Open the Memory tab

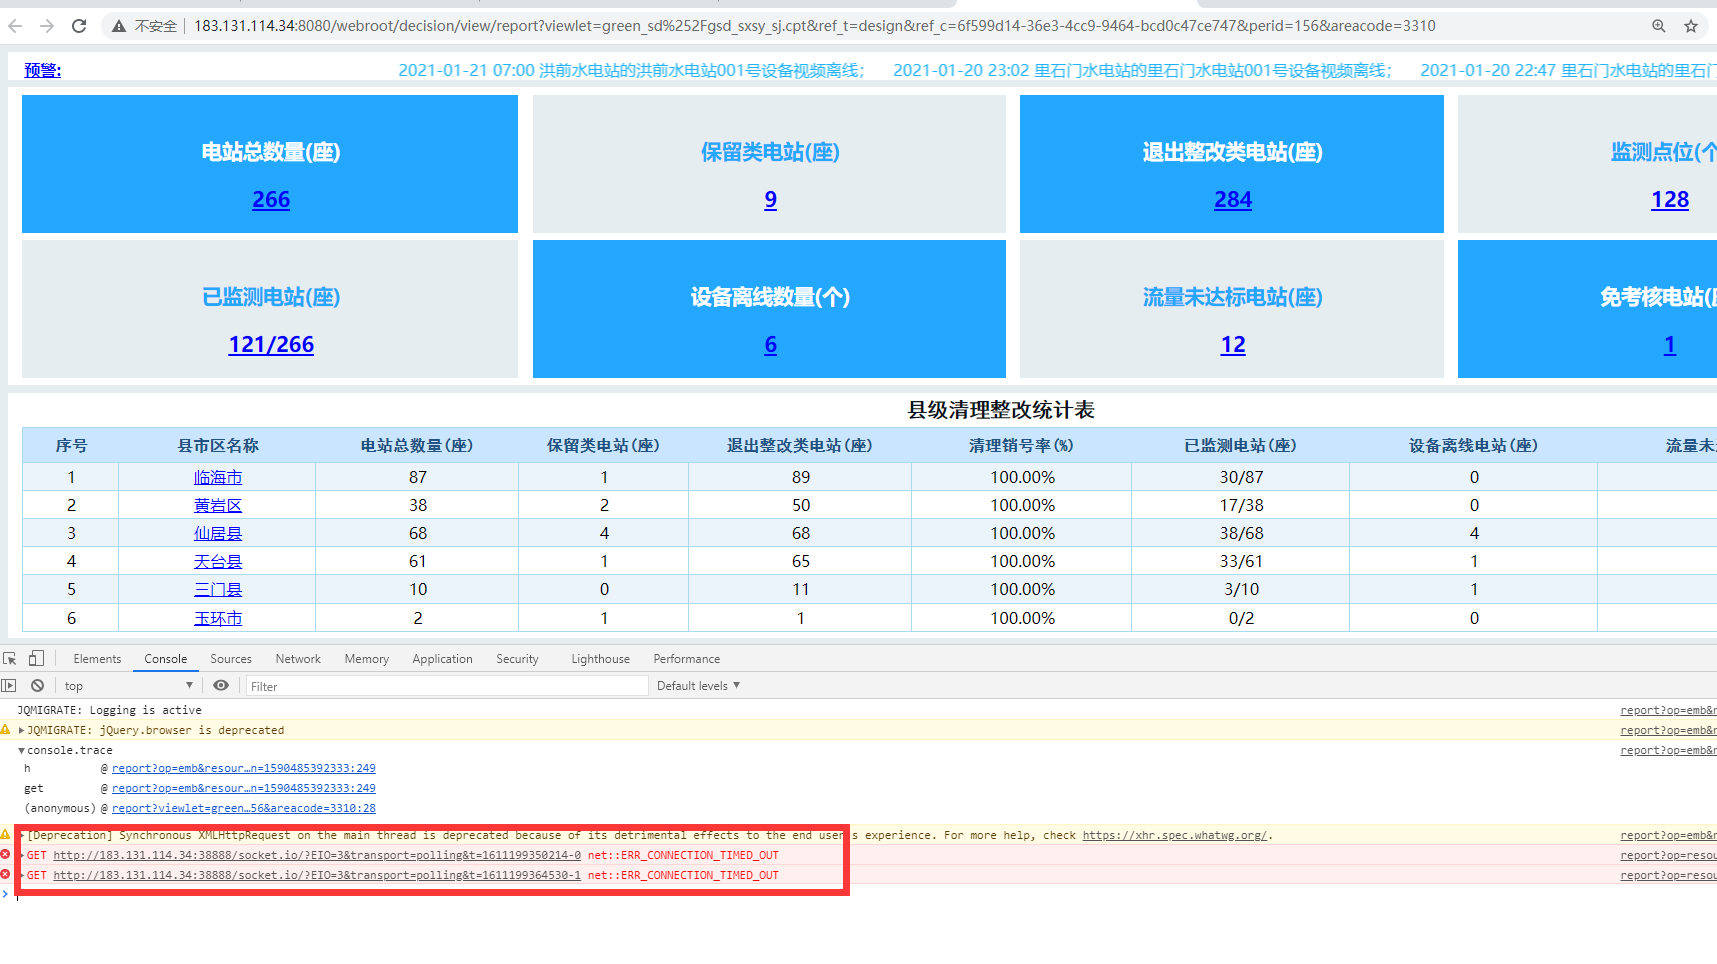coord(367,659)
